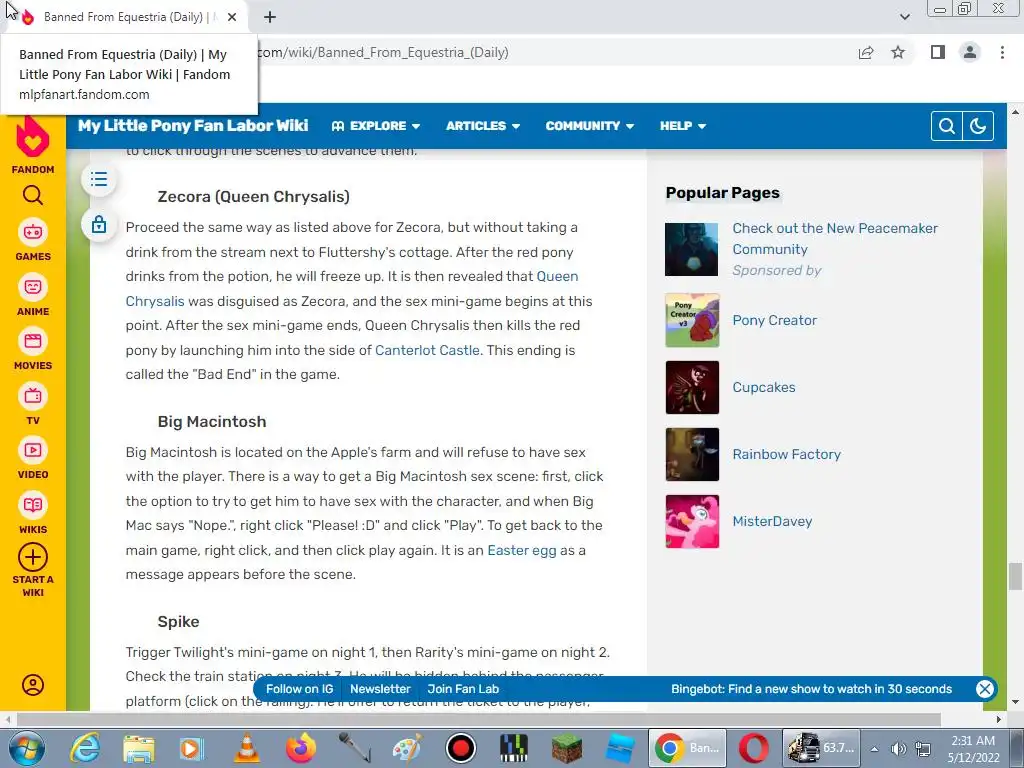Dismiss the Bingebot banner
Viewport: 1024px width, 768px height.
[x=984, y=688]
